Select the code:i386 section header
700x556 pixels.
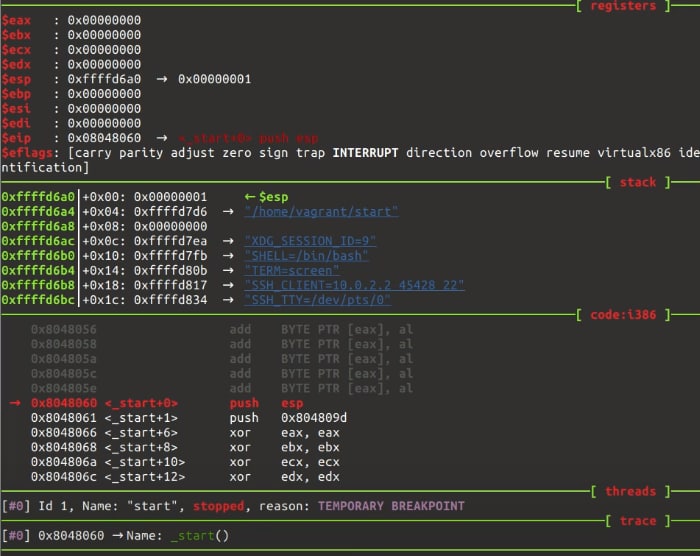coord(623,315)
